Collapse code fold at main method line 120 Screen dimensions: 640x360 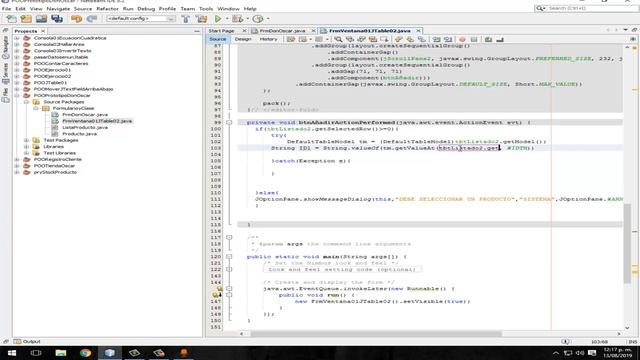pyautogui.click(x=229, y=257)
